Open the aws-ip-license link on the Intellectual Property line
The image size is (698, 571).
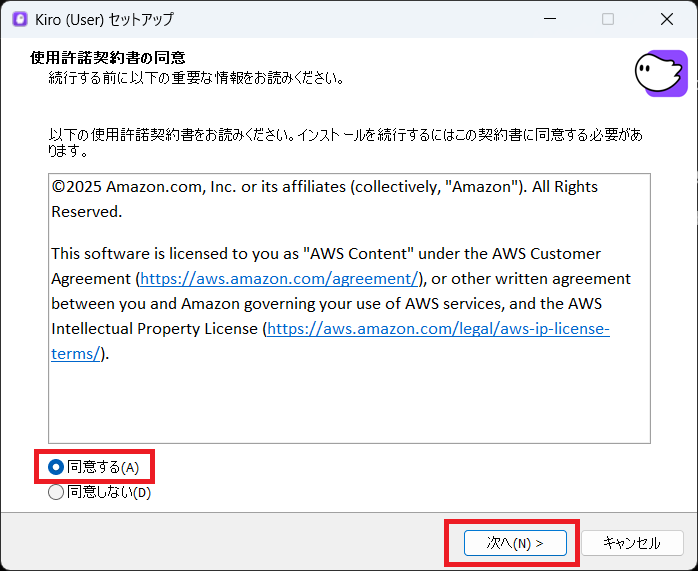point(438,328)
